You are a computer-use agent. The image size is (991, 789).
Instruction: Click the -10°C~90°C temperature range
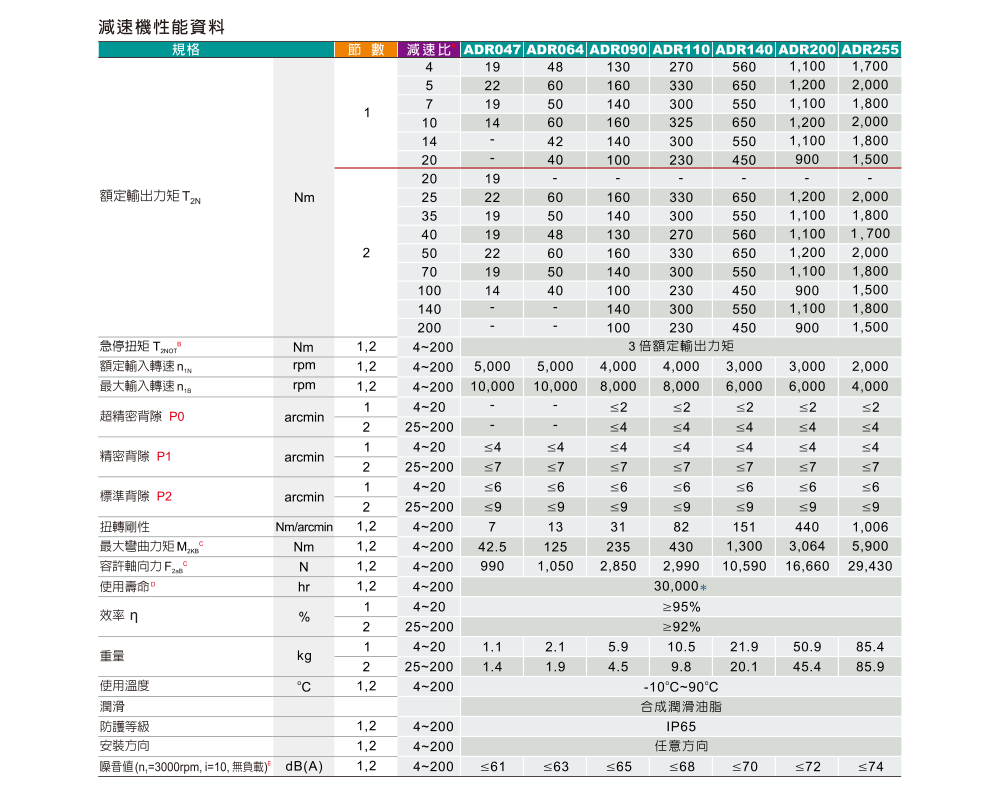point(680,687)
